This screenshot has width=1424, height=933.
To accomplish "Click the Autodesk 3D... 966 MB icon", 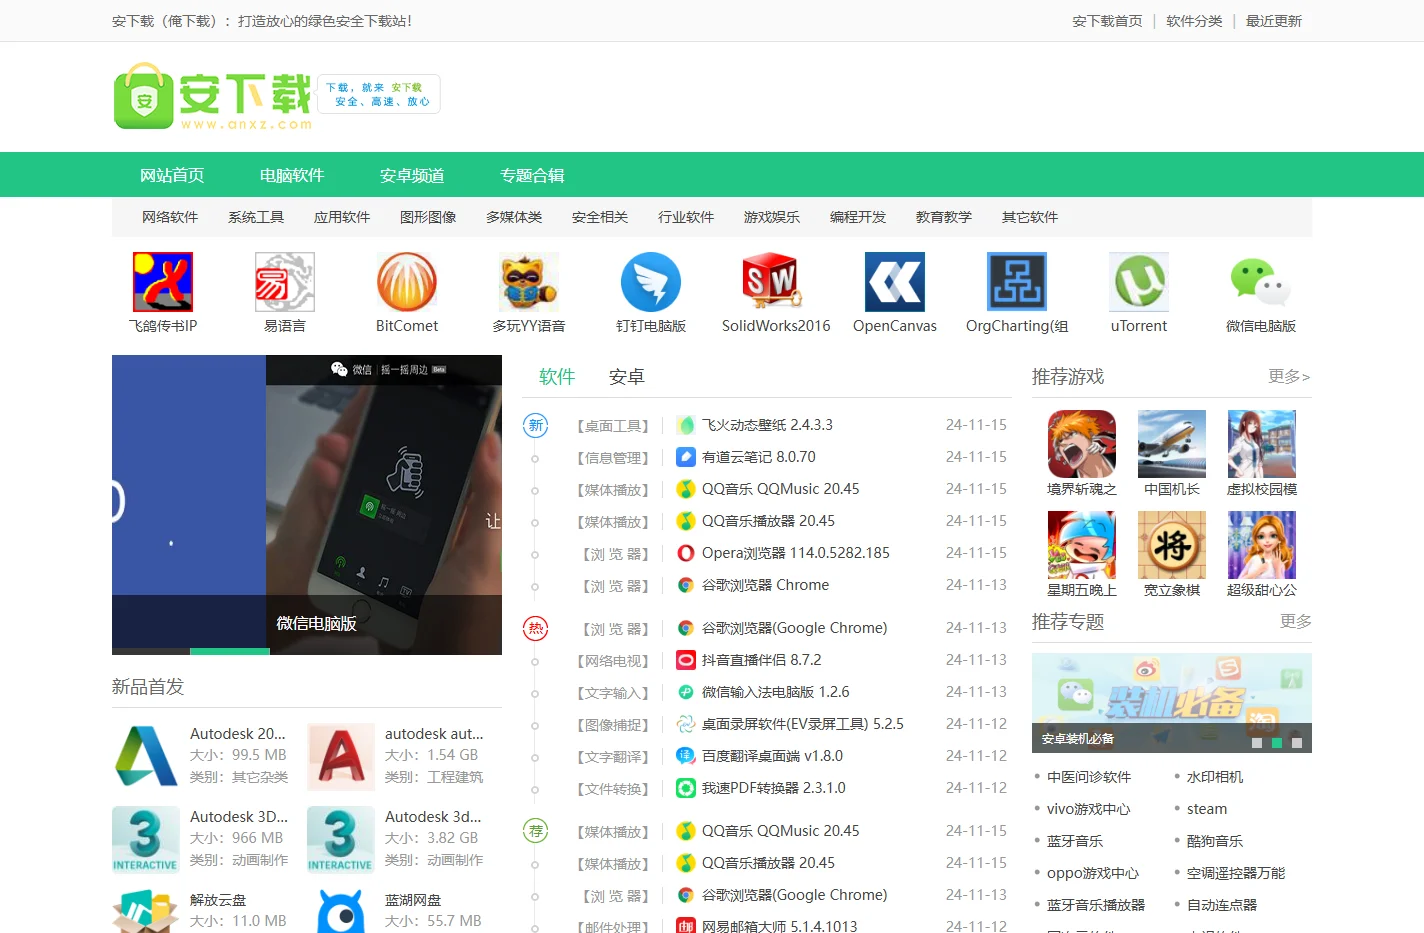I will (146, 840).
